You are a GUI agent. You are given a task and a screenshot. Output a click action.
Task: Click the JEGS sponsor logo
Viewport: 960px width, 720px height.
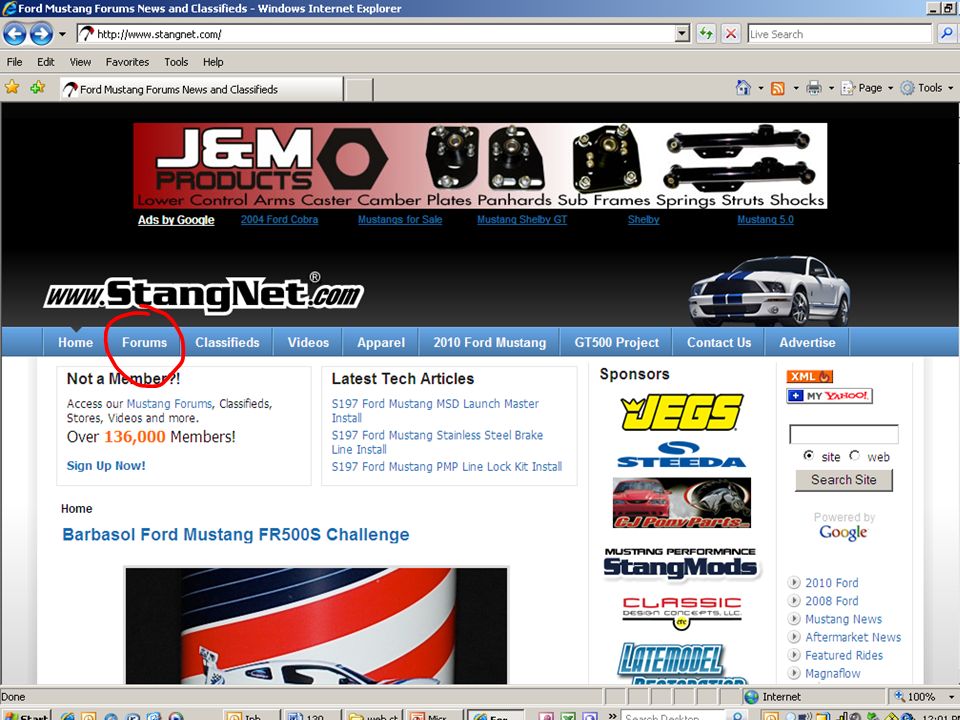click(x=681, y=412)
